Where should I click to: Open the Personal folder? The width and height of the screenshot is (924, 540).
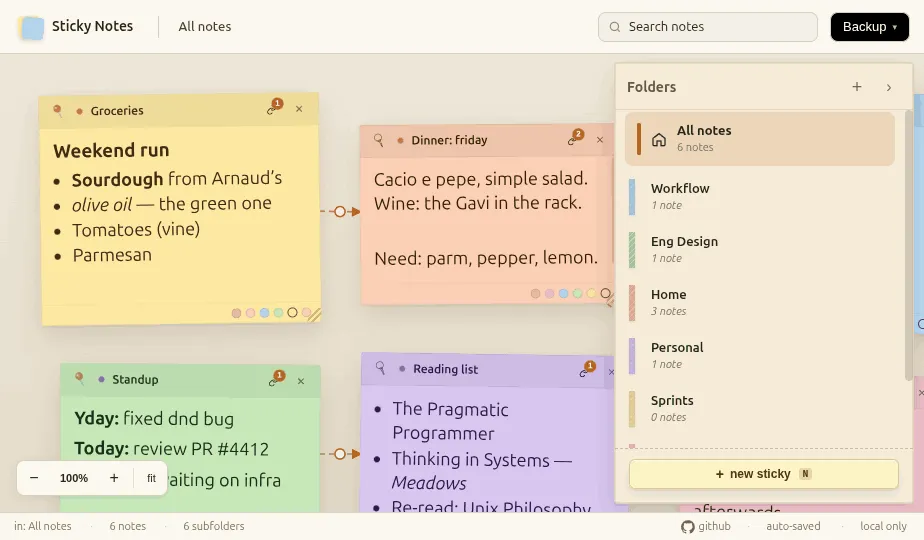(x=760, y=355)
